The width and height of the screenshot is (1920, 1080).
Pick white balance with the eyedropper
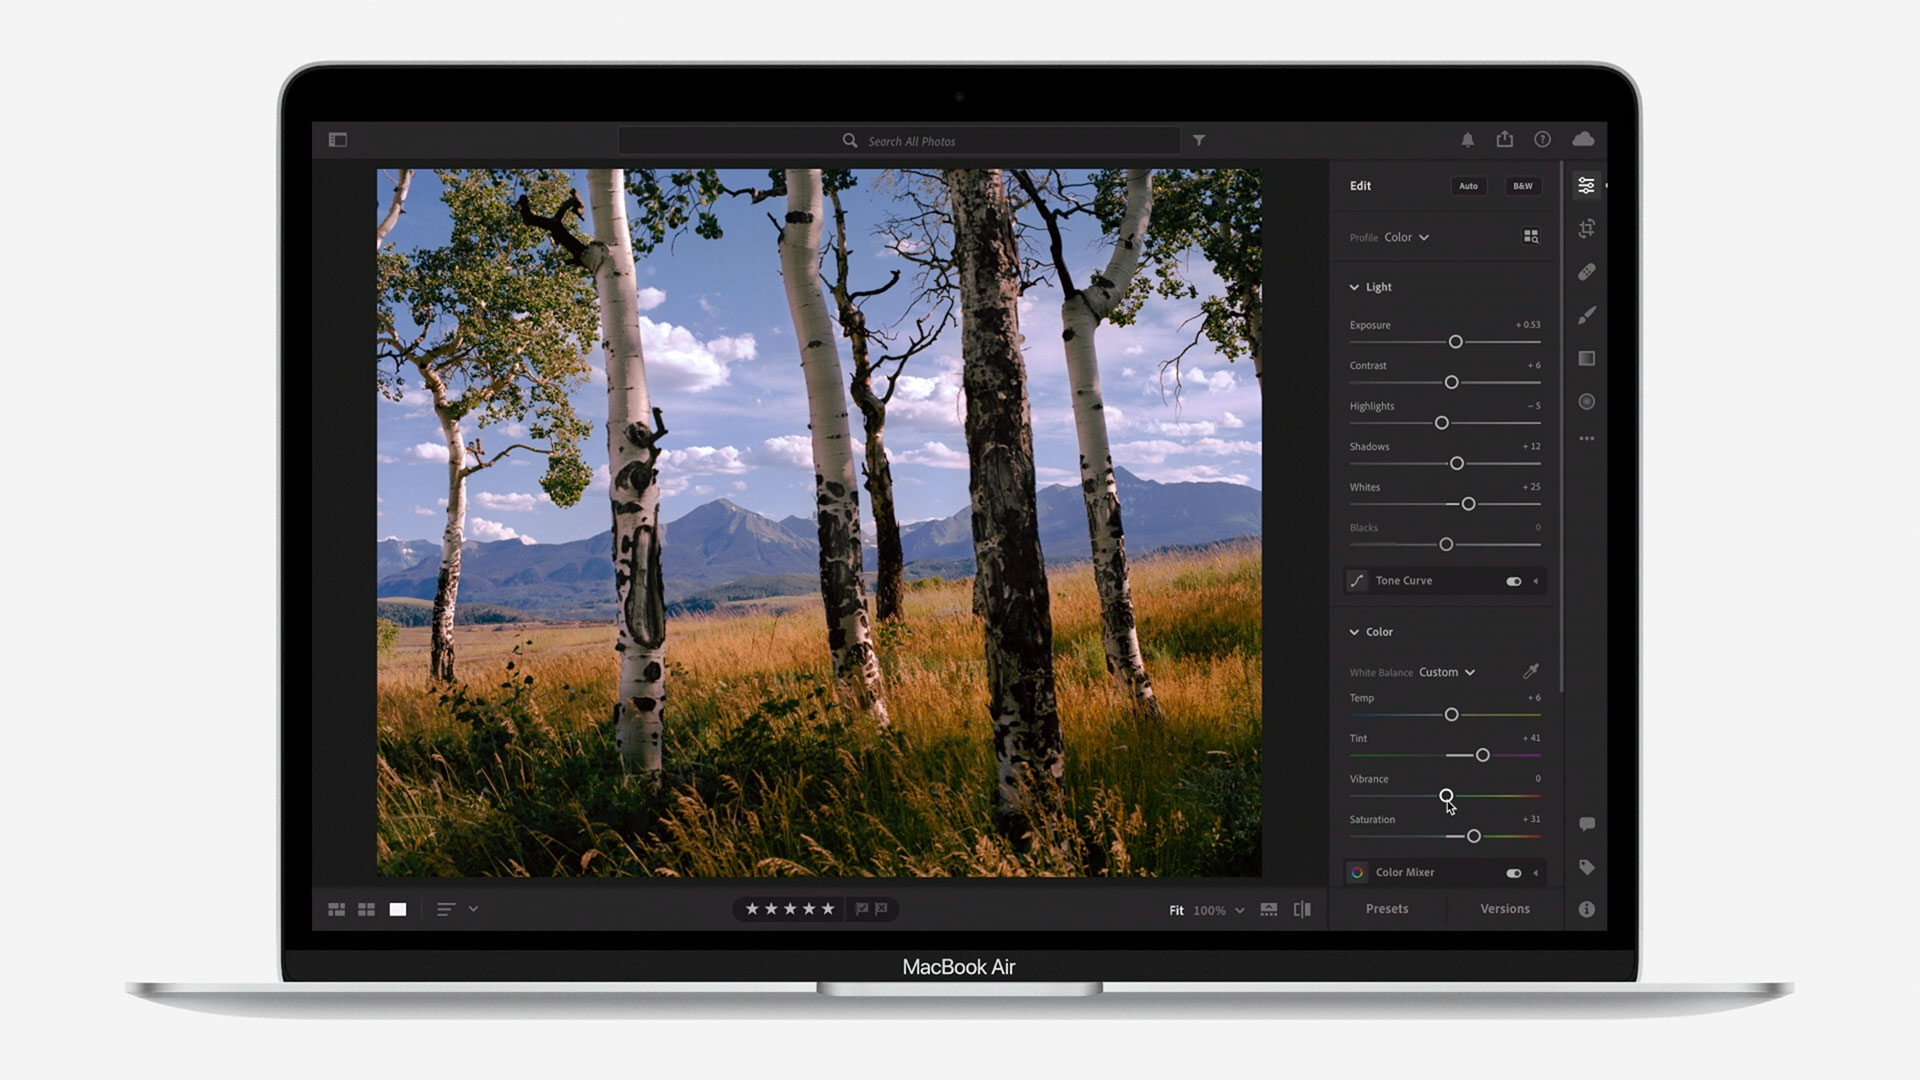[1530, 671]
